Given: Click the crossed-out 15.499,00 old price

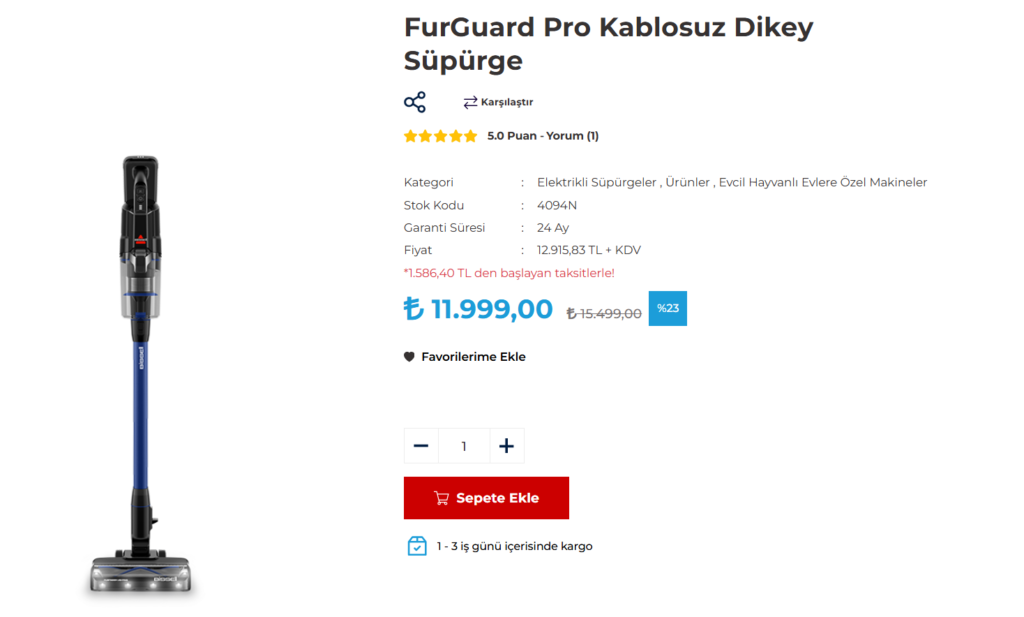Looking at the screenshot, I should click(x=604, y=313).
